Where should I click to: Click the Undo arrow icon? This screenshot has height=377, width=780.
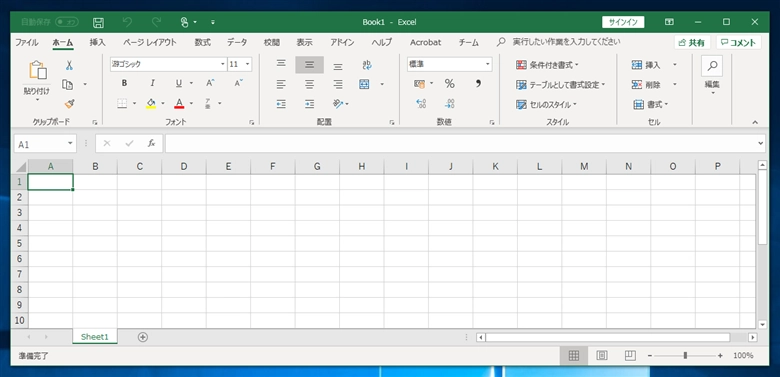pyautogui.click(x=127, y=22)
